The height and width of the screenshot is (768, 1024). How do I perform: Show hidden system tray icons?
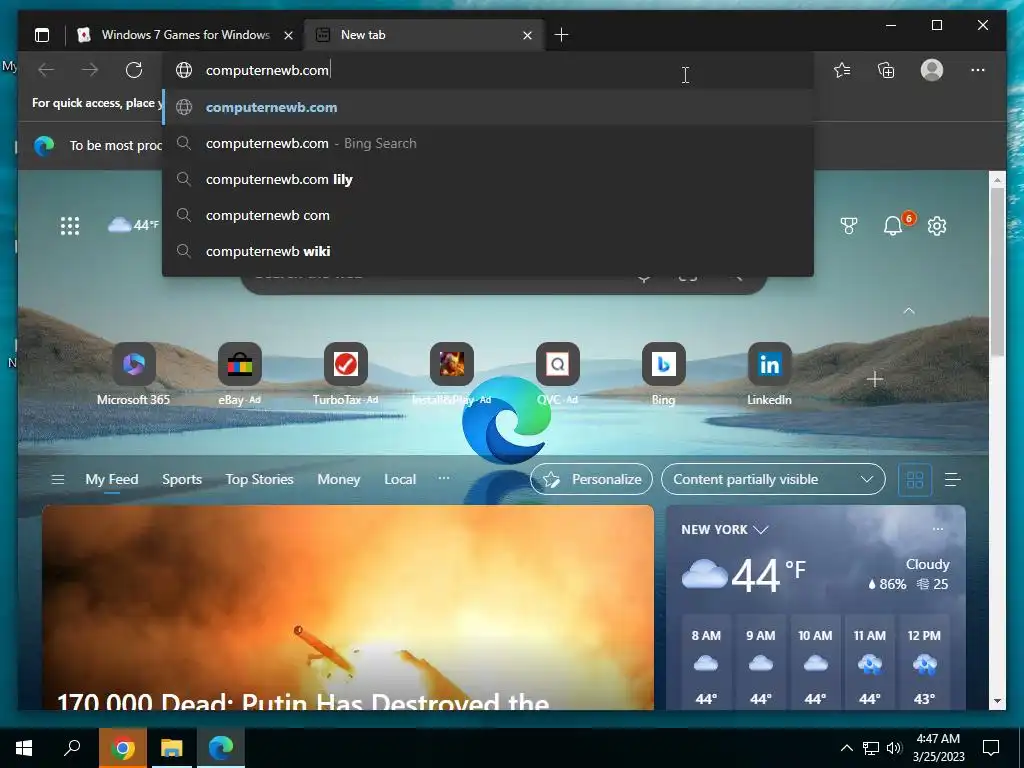pos(846,748)
